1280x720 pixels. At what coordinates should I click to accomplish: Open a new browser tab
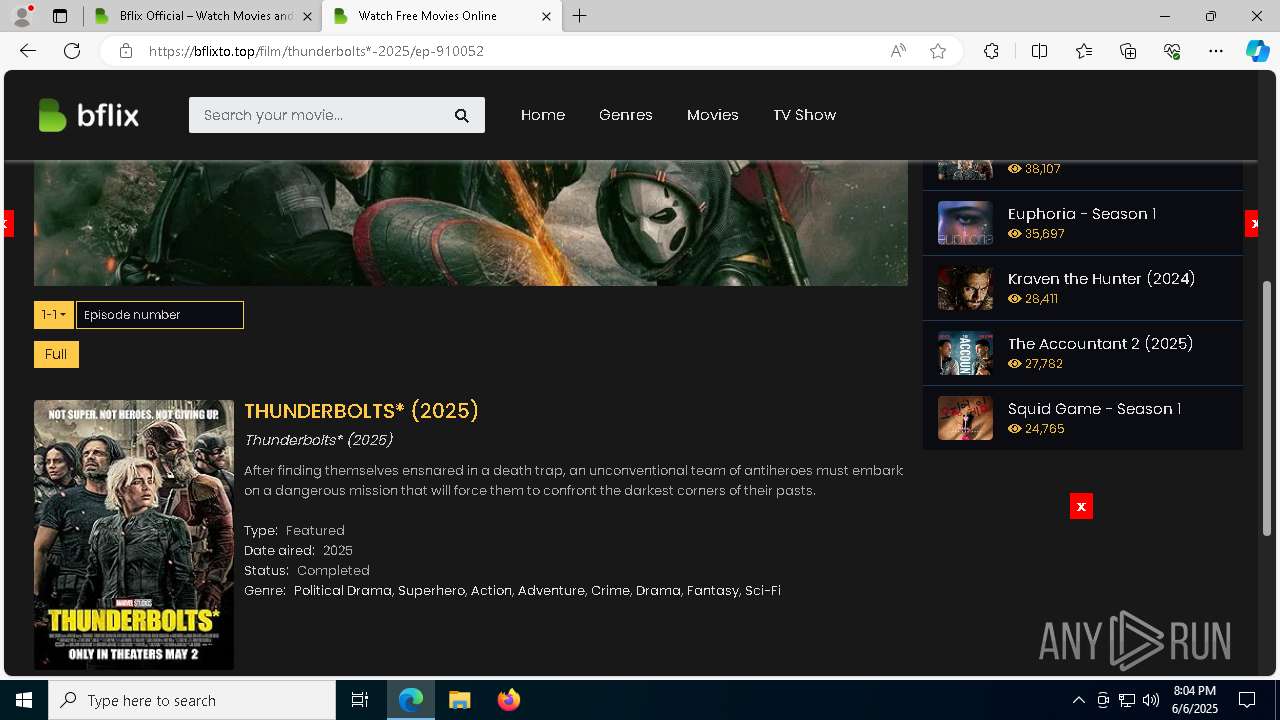579,16
